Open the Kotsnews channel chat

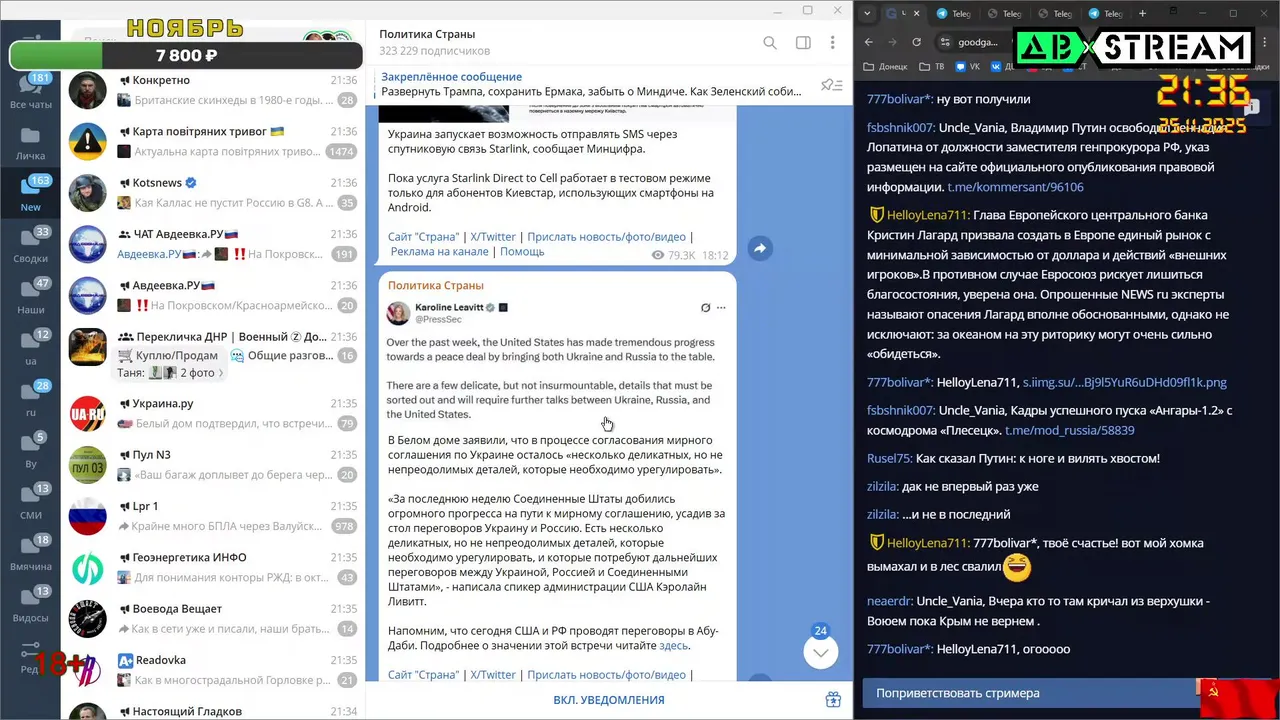(x=212, y=192)
